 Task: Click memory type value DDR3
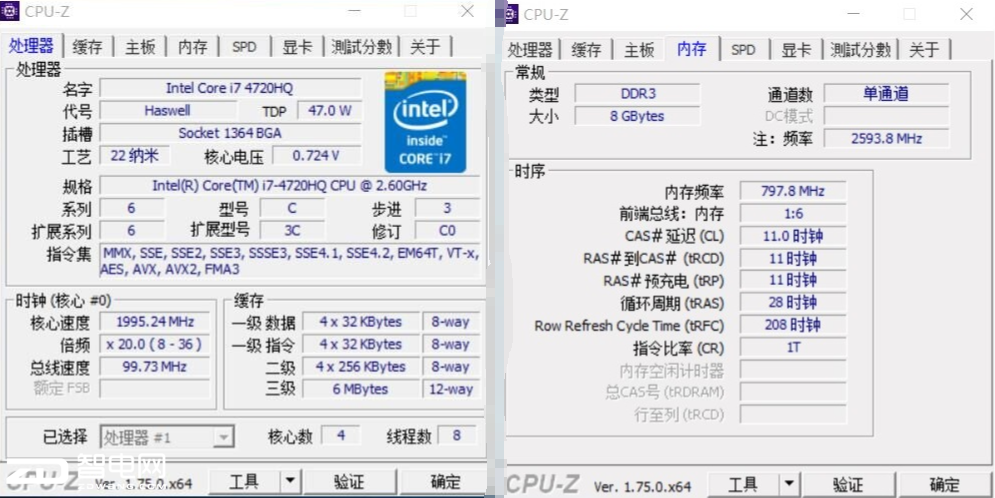638,94
